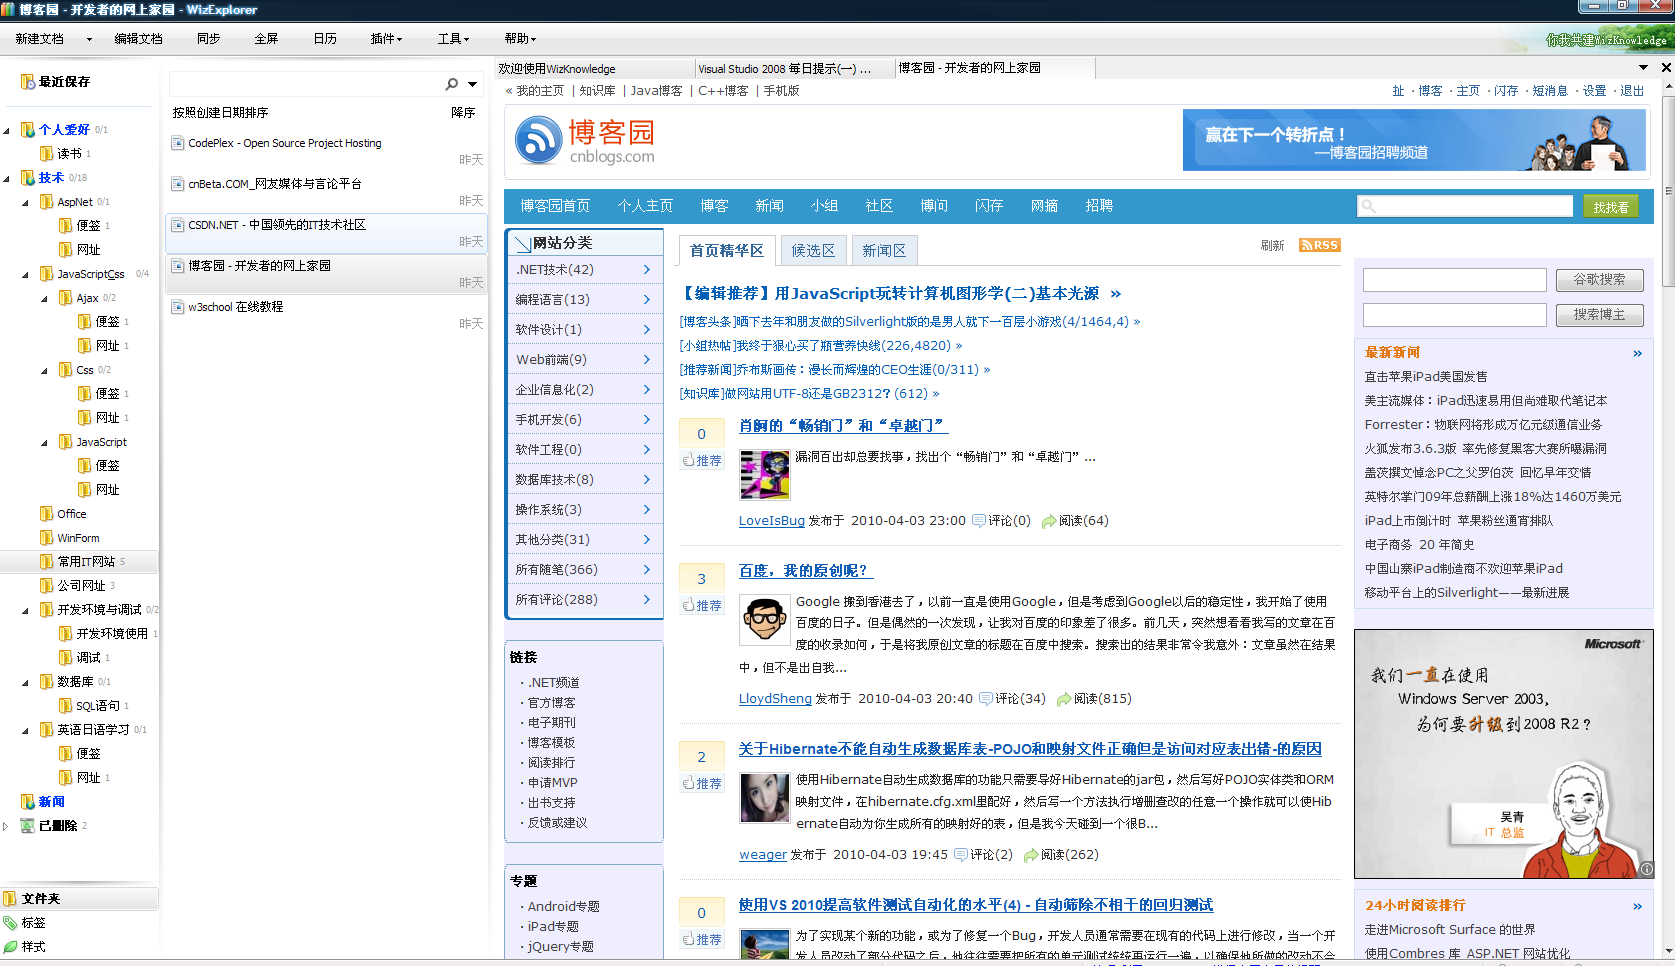Screen dimensions: 1675x966
Task: Click the cnblogs logo icon
Action: [x=539, y=140]
